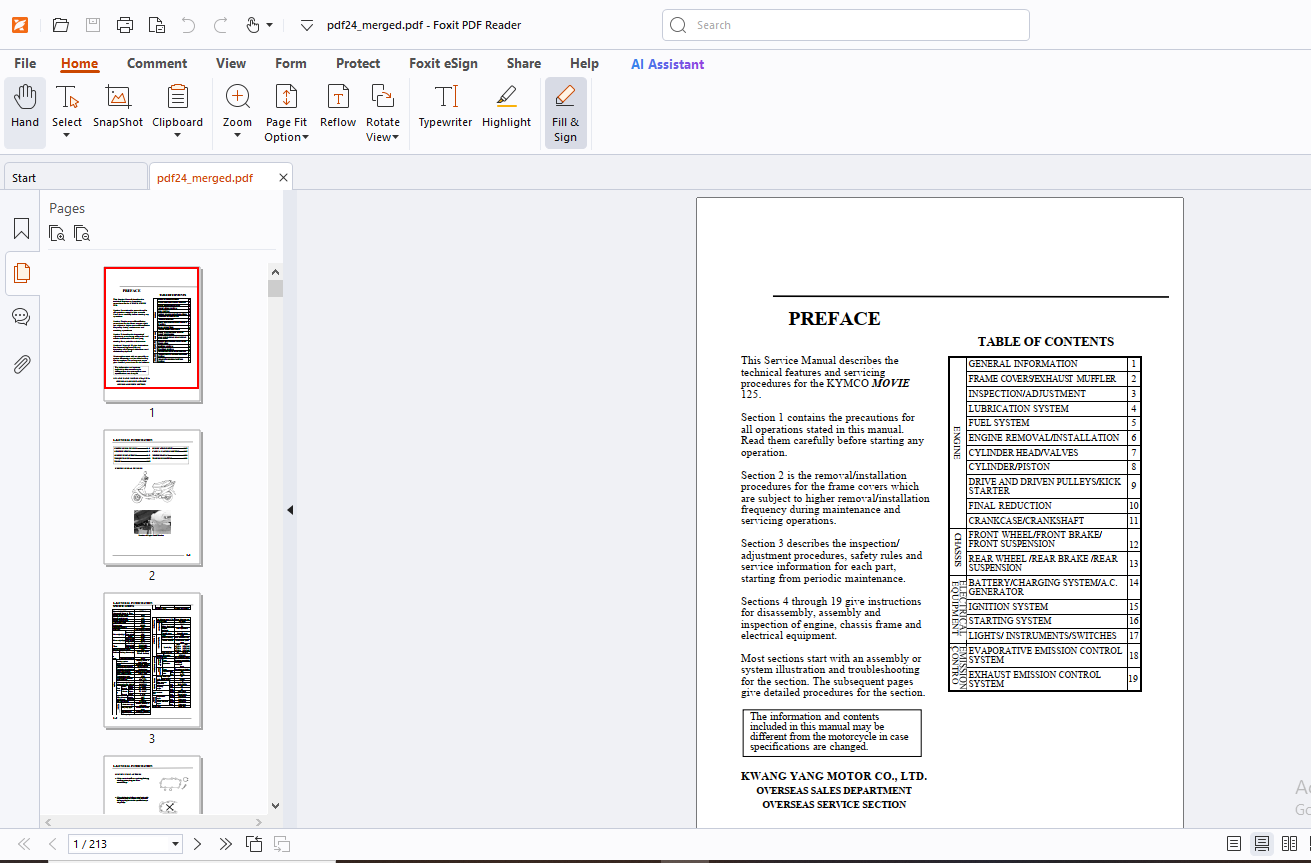Expand the Rotate View dropdown arrow
The height and width of the screenshot is (863, 1311).
tap(396, 138)
